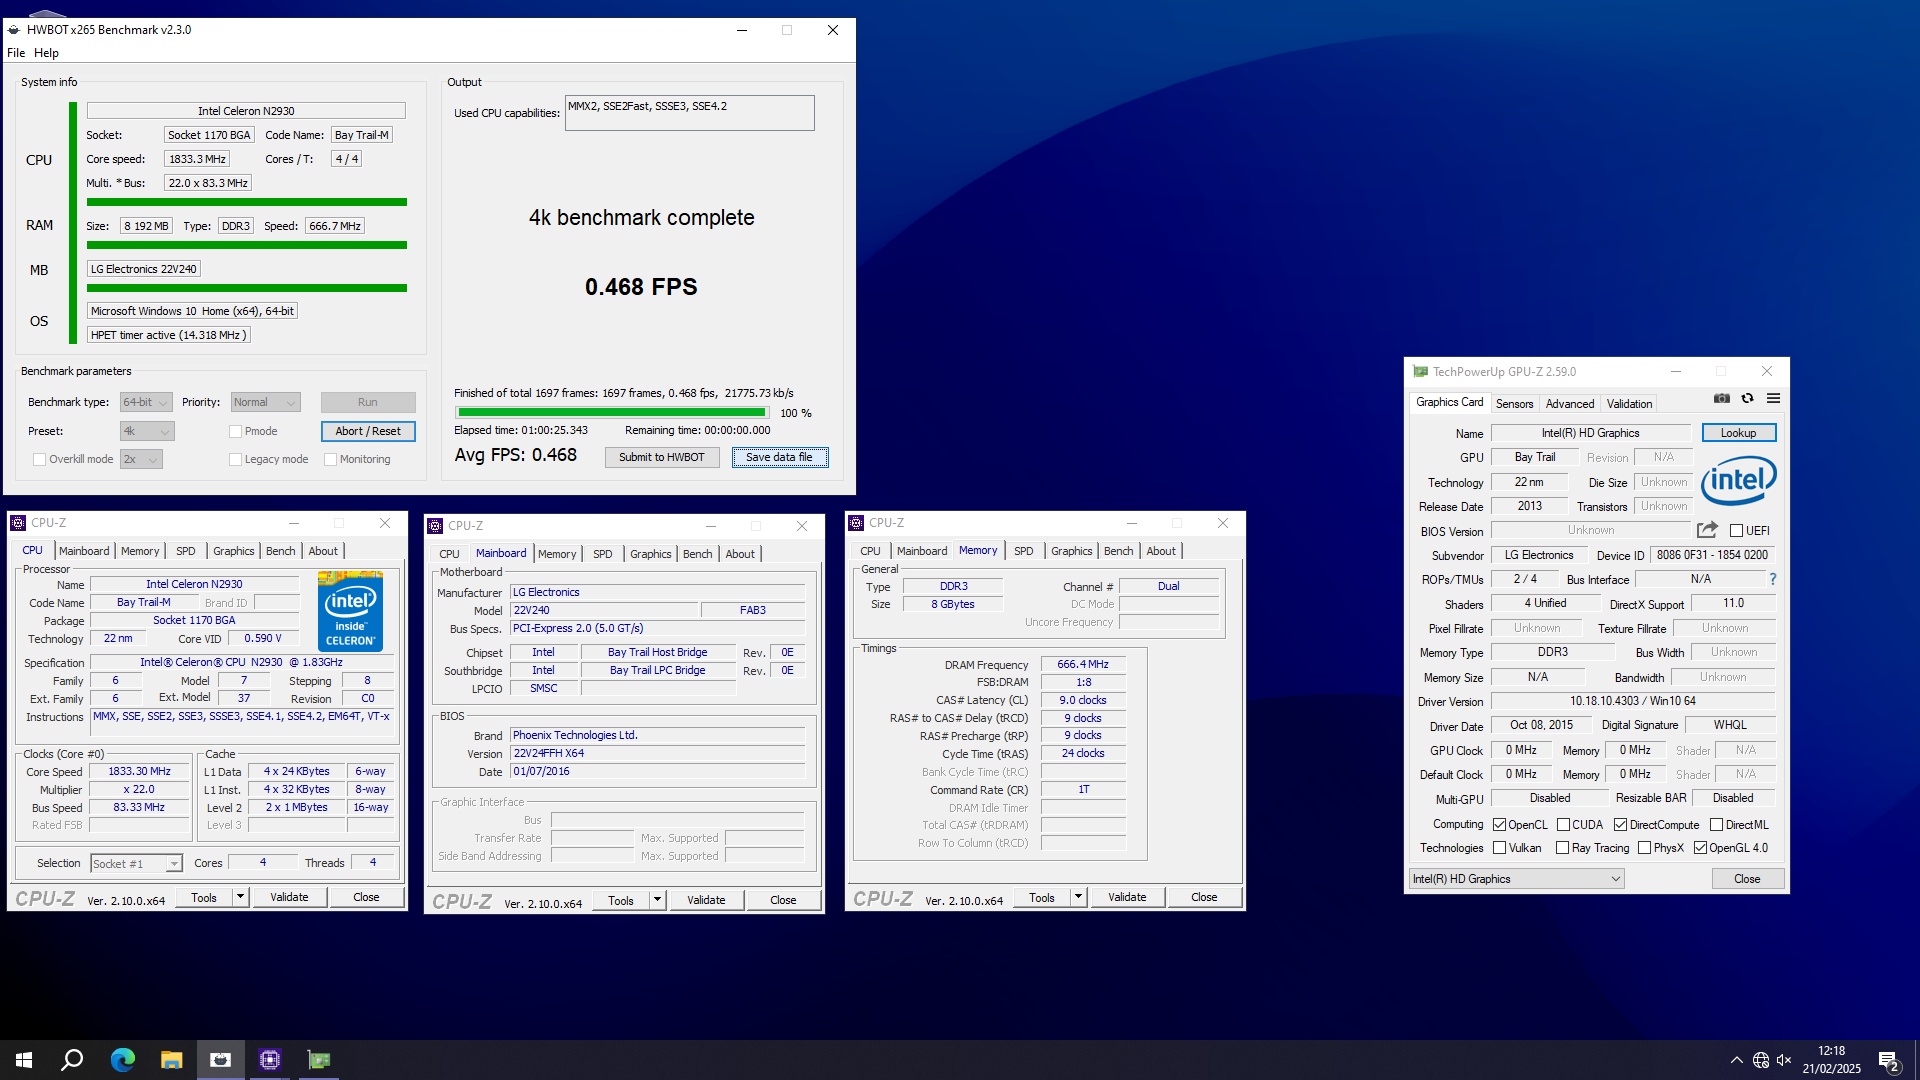
Task: Click the Bus Interface question mark in GPU-Z
Action: click(1772, 579)
